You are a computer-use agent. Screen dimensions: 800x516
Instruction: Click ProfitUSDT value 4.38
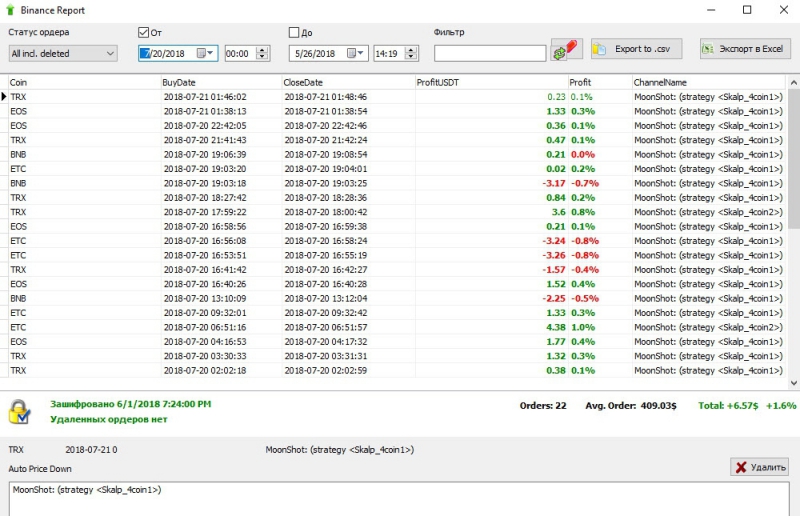556,327
